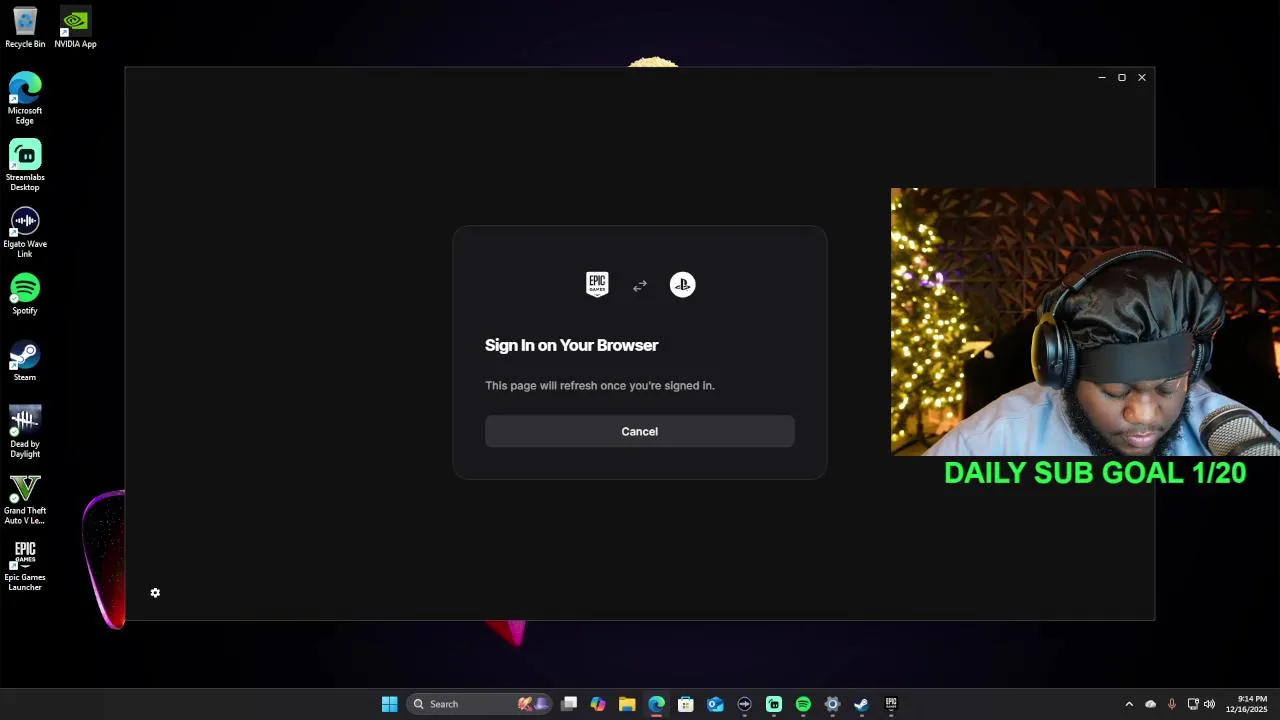Open Recycle Bin desktop icon
This screenshot has width=1280, height=720.
click(x=25, y=28)
